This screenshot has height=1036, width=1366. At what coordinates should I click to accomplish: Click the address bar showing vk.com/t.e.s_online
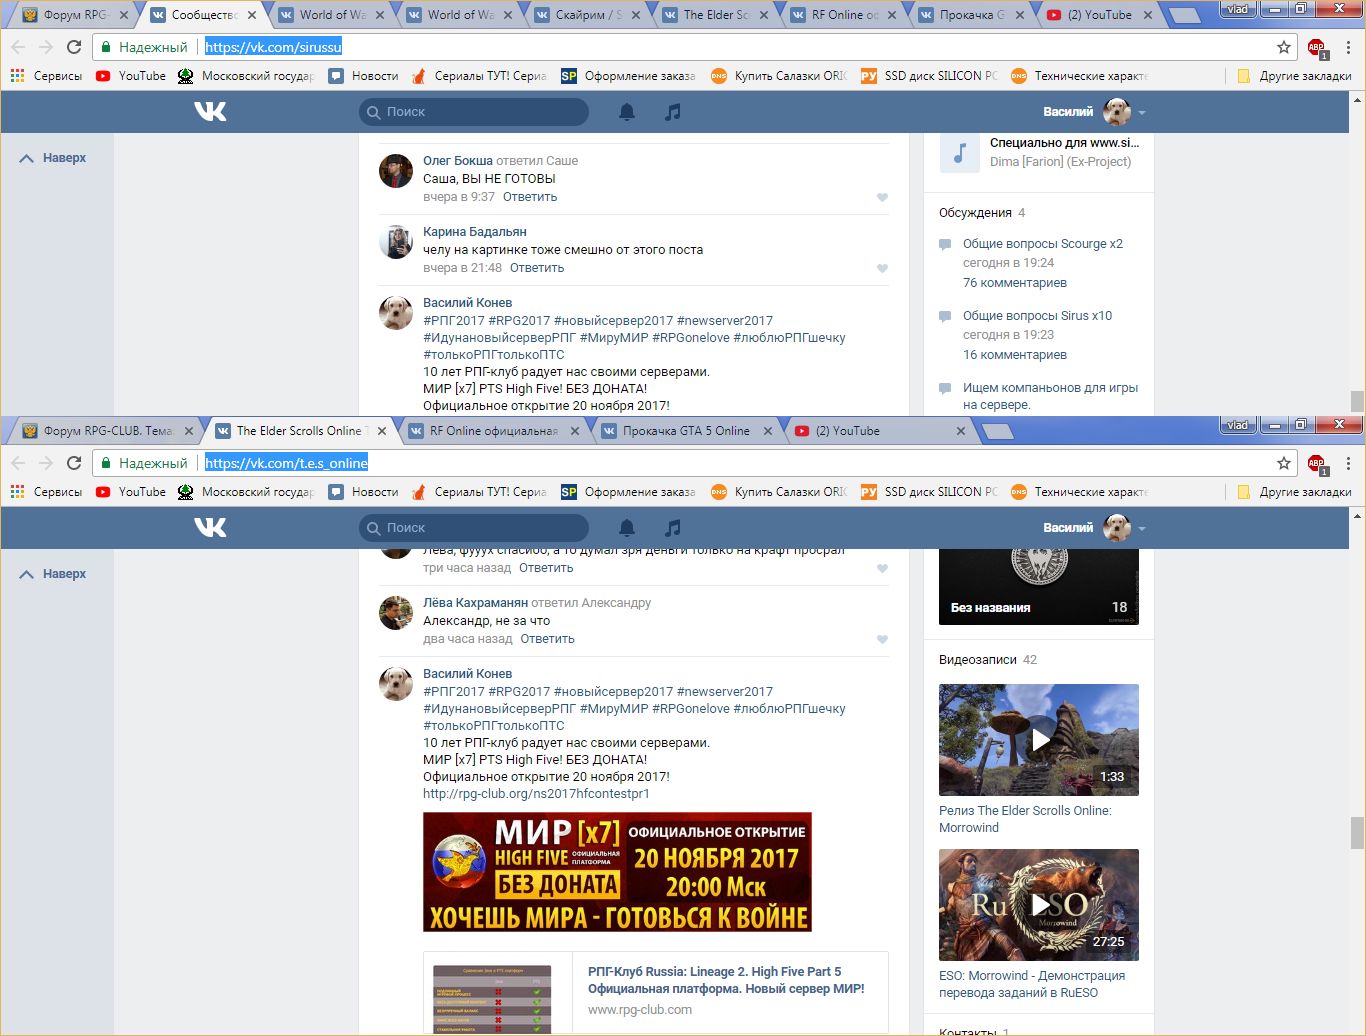696,463
